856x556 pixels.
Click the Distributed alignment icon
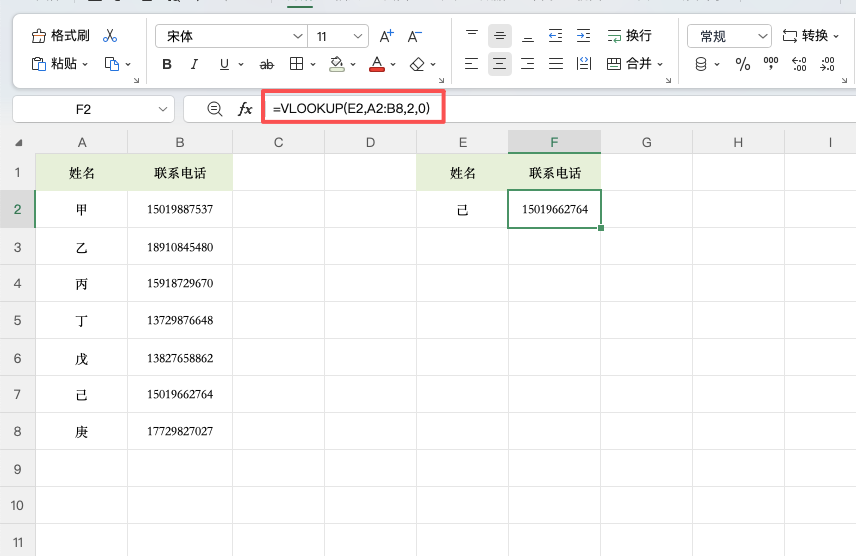584,64
